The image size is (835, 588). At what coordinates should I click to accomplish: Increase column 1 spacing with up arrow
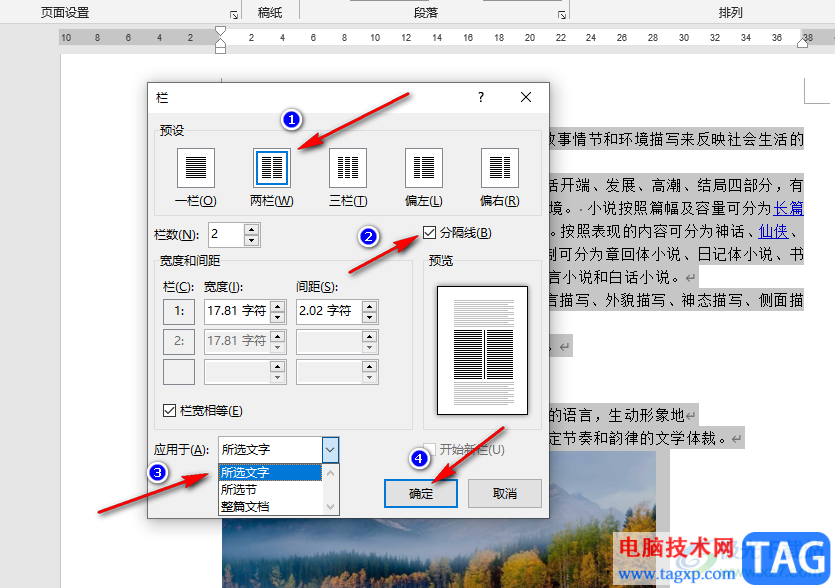370,306
